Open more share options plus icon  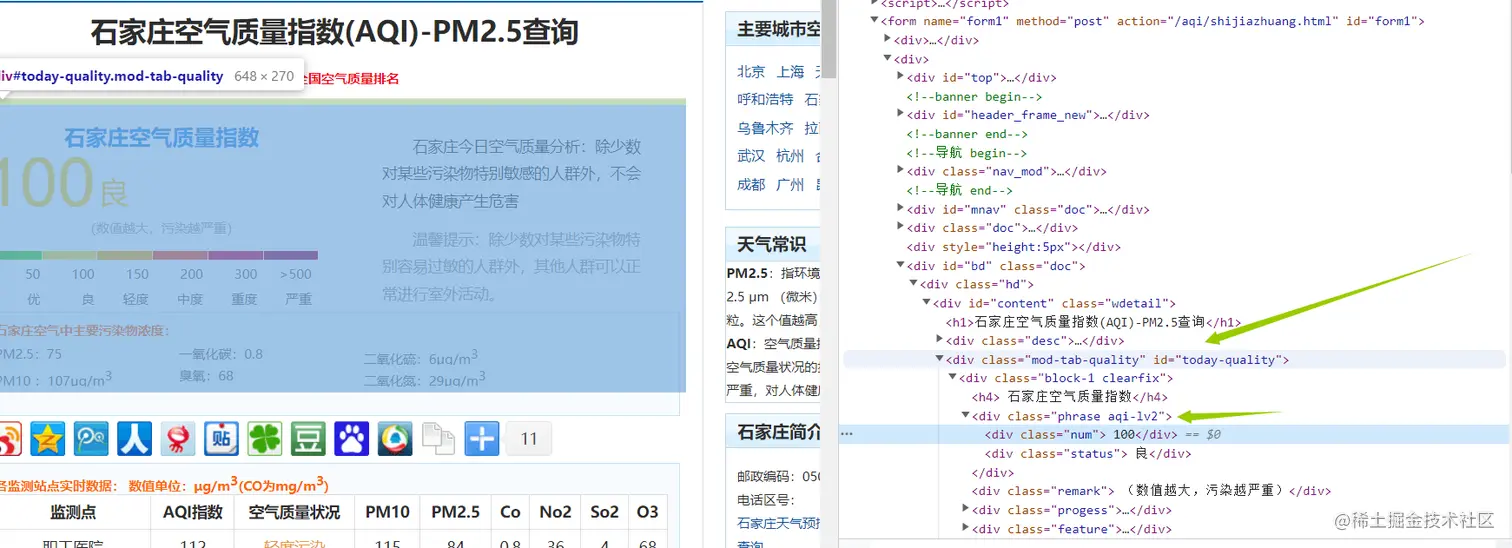click(x=482, y=438)
